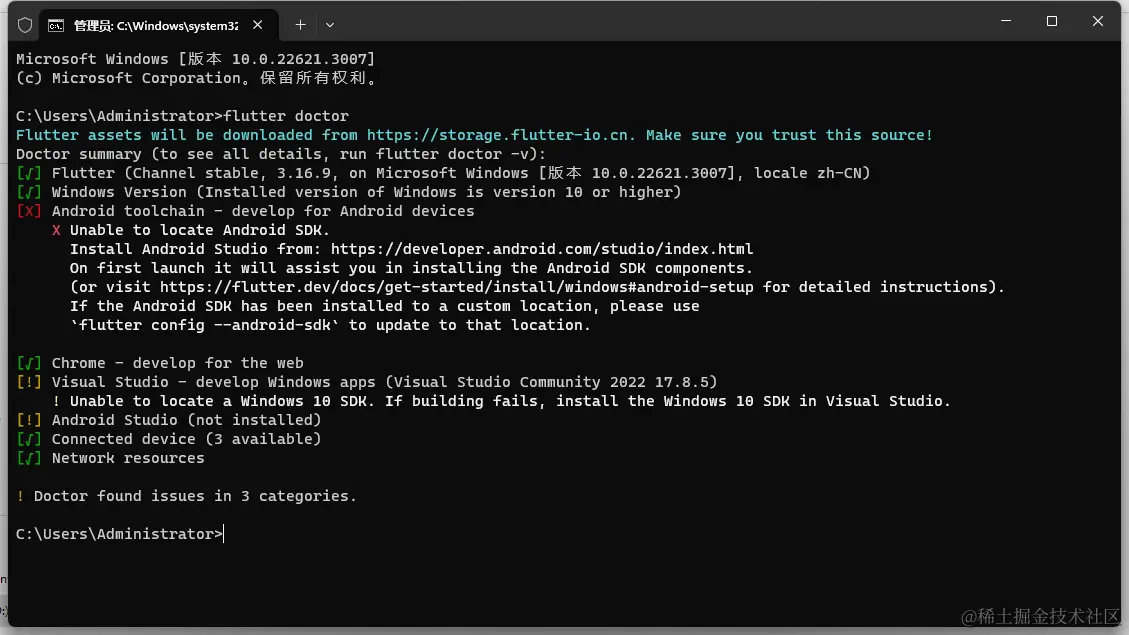1129x635 pixels.
Task: Click the yellow [!] beside Android Studio
Action: 29,420
